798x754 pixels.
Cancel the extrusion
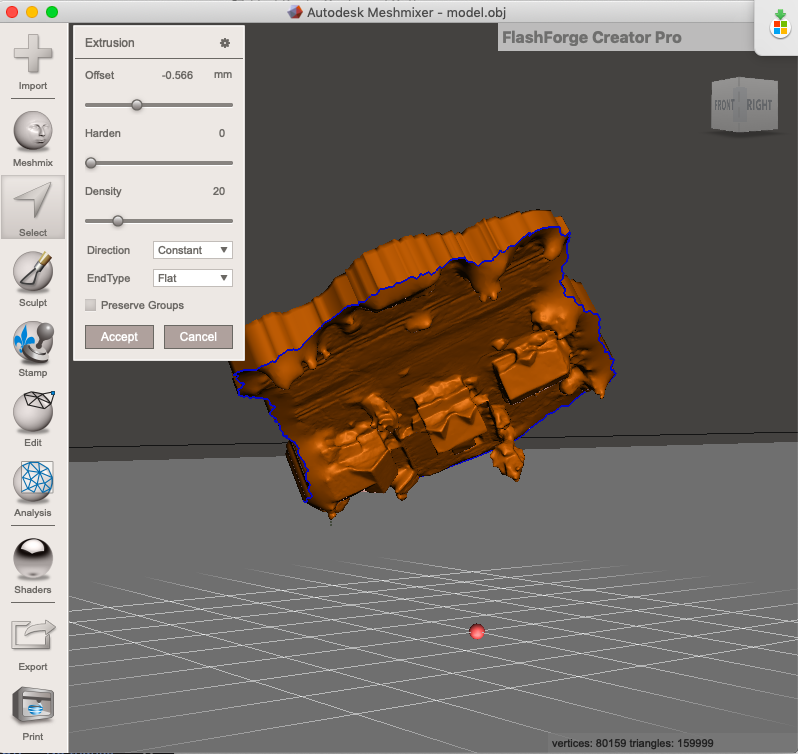click(x=198, y=337)
